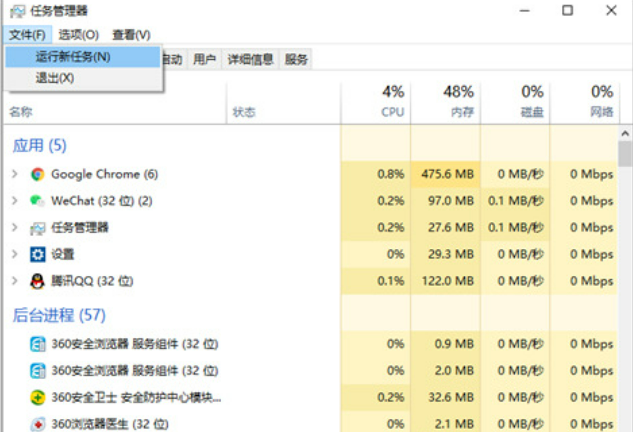Expand the 设置 process group
The height and width of the screenshot is (432, 633).
click(15, 254)
